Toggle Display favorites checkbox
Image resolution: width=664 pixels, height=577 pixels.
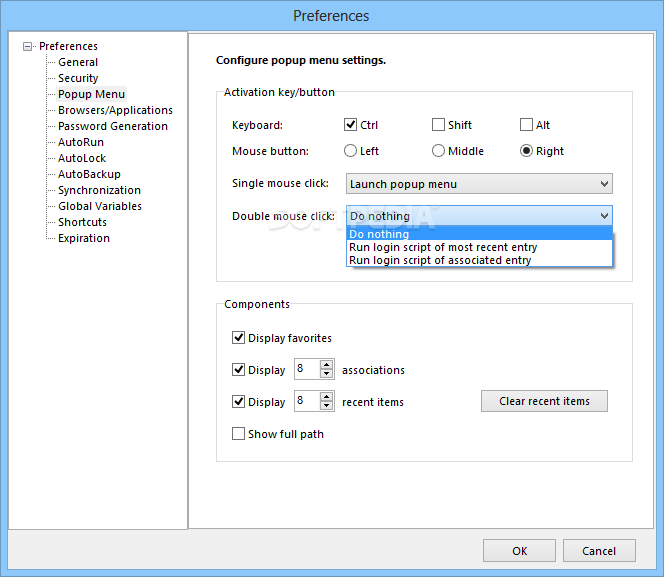click(239, 338)
